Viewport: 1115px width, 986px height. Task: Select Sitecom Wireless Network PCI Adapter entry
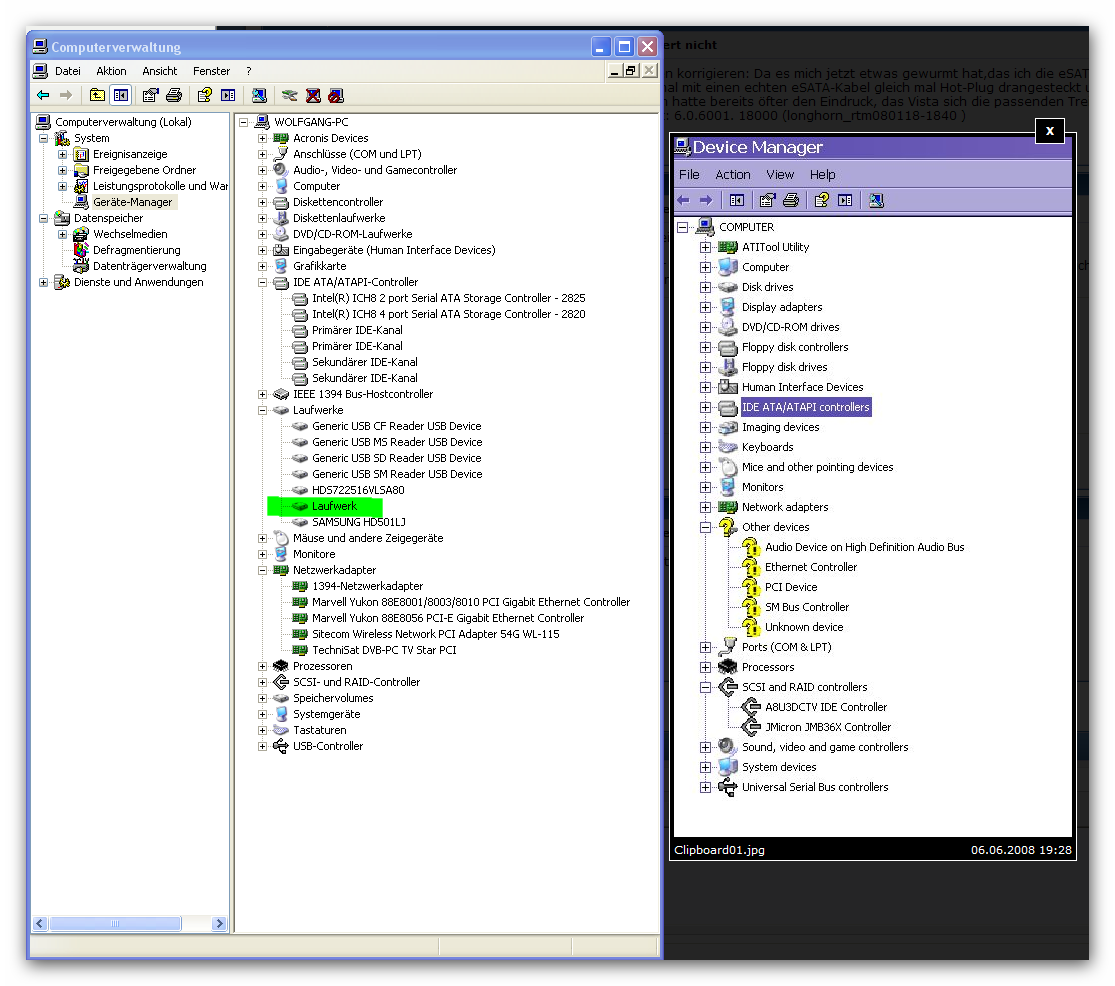[435, 634]
